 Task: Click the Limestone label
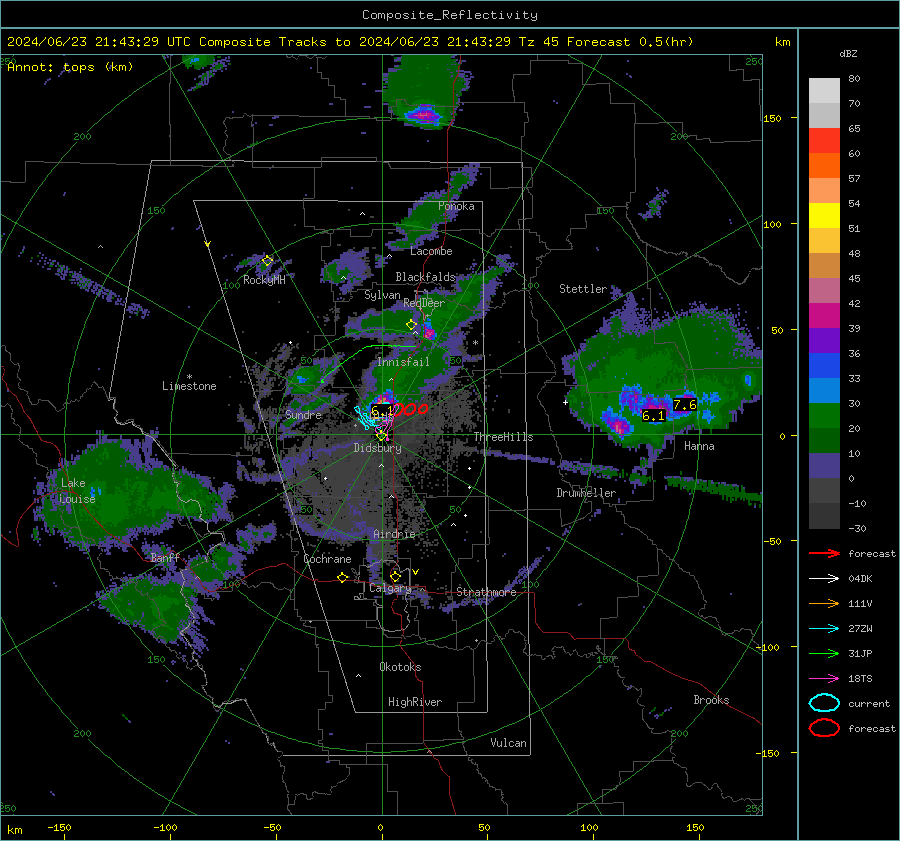[189, 386]
